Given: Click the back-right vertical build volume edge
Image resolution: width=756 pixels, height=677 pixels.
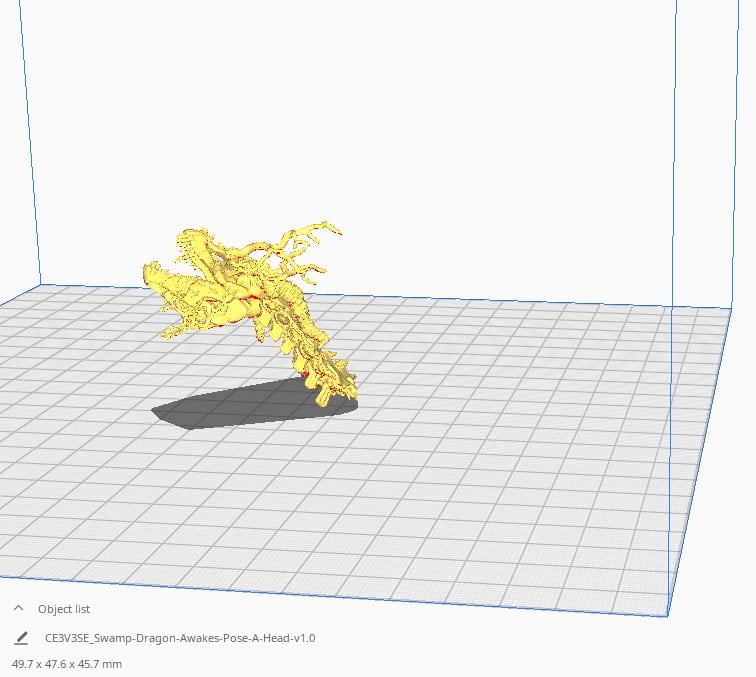Looking at the screenshot, I should click(x=675, y=154).
